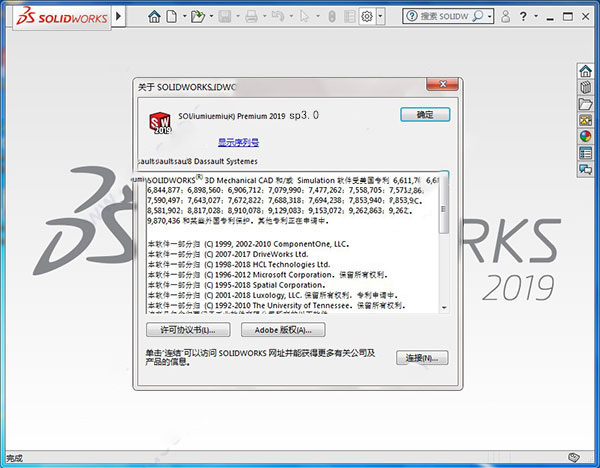Screen dimensions: 600x468
Task: Click the help question mark in search box
Action: [411, 16]
